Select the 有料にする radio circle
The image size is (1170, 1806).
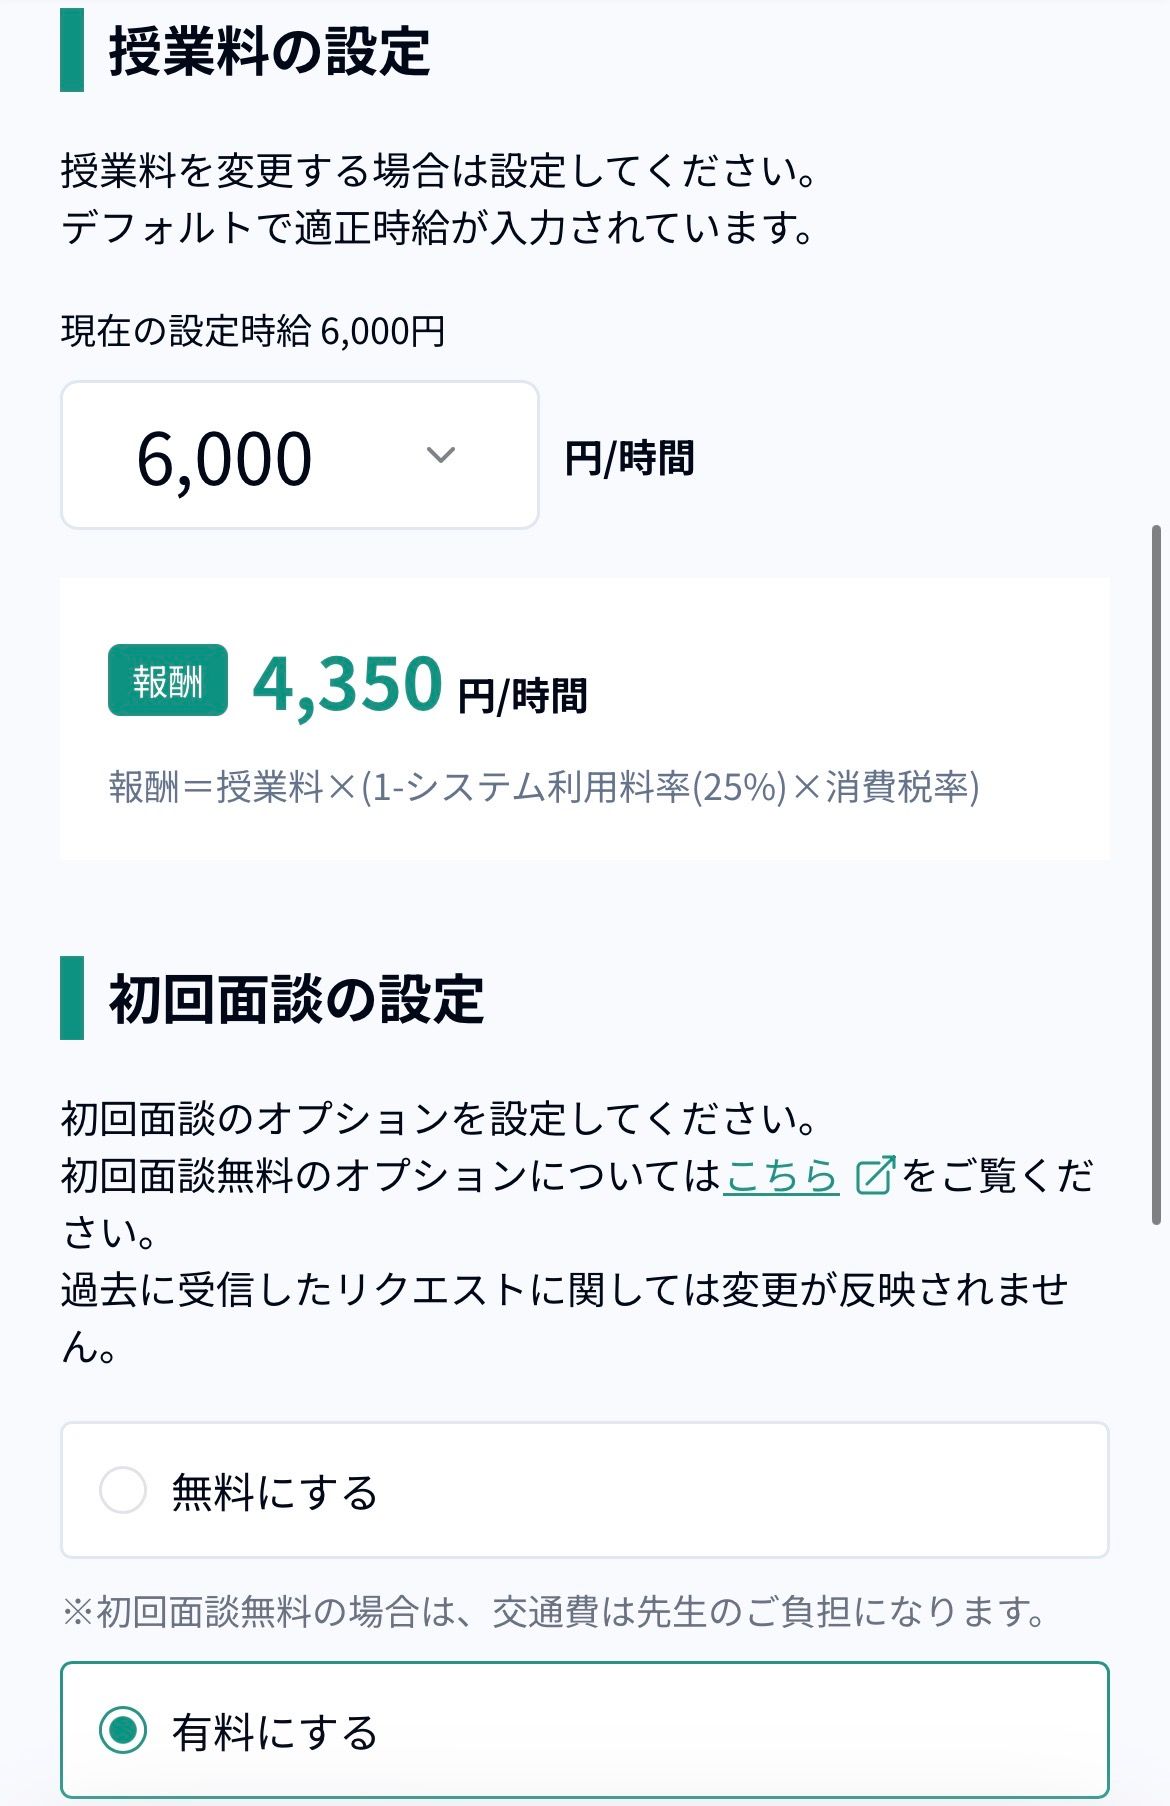(x=123, y=1730)
